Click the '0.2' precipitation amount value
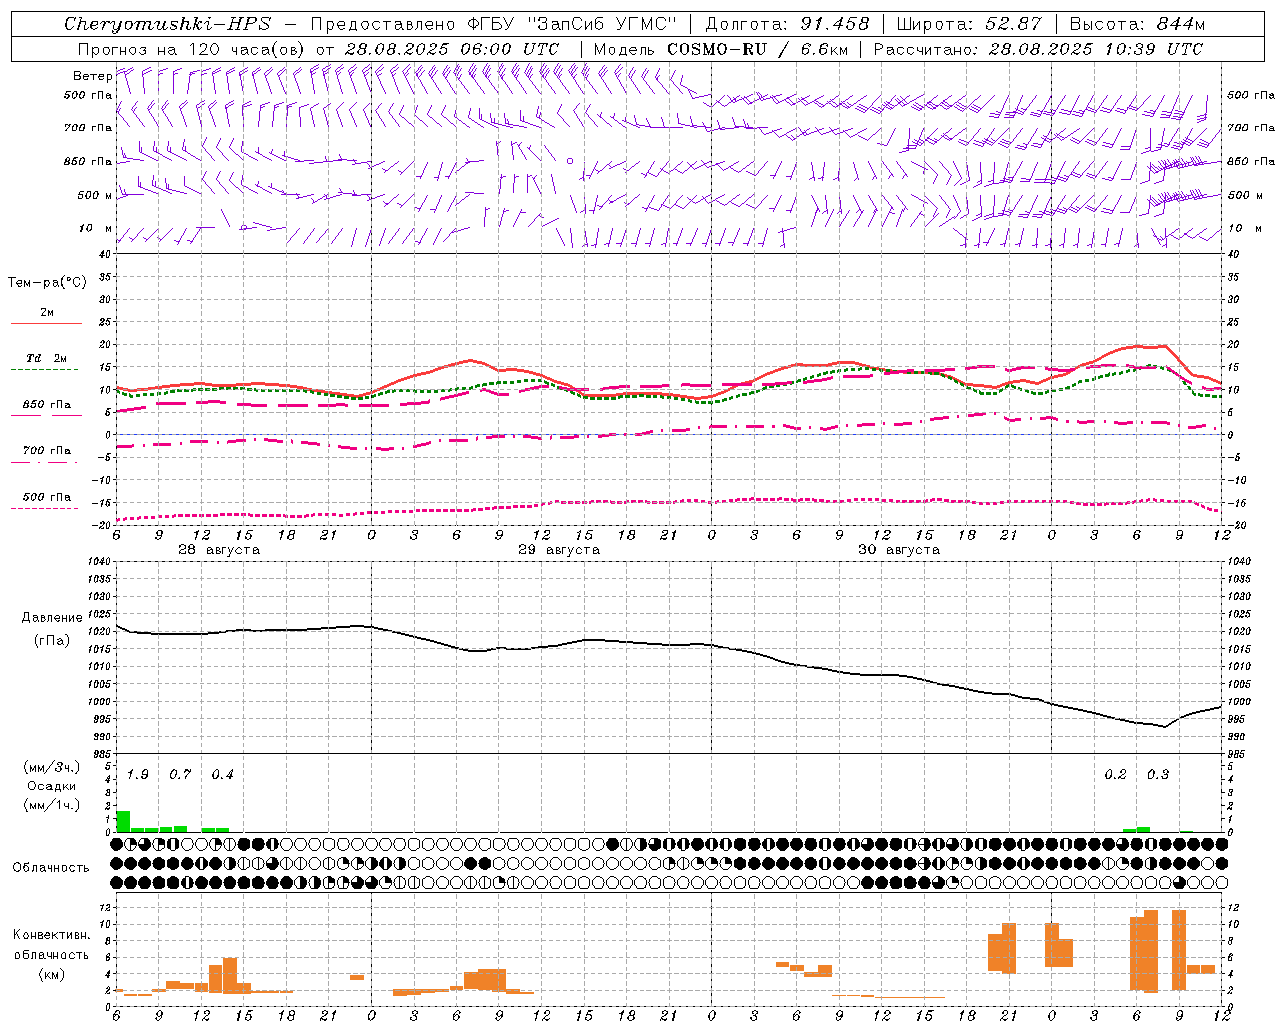 pos(1115,775)
